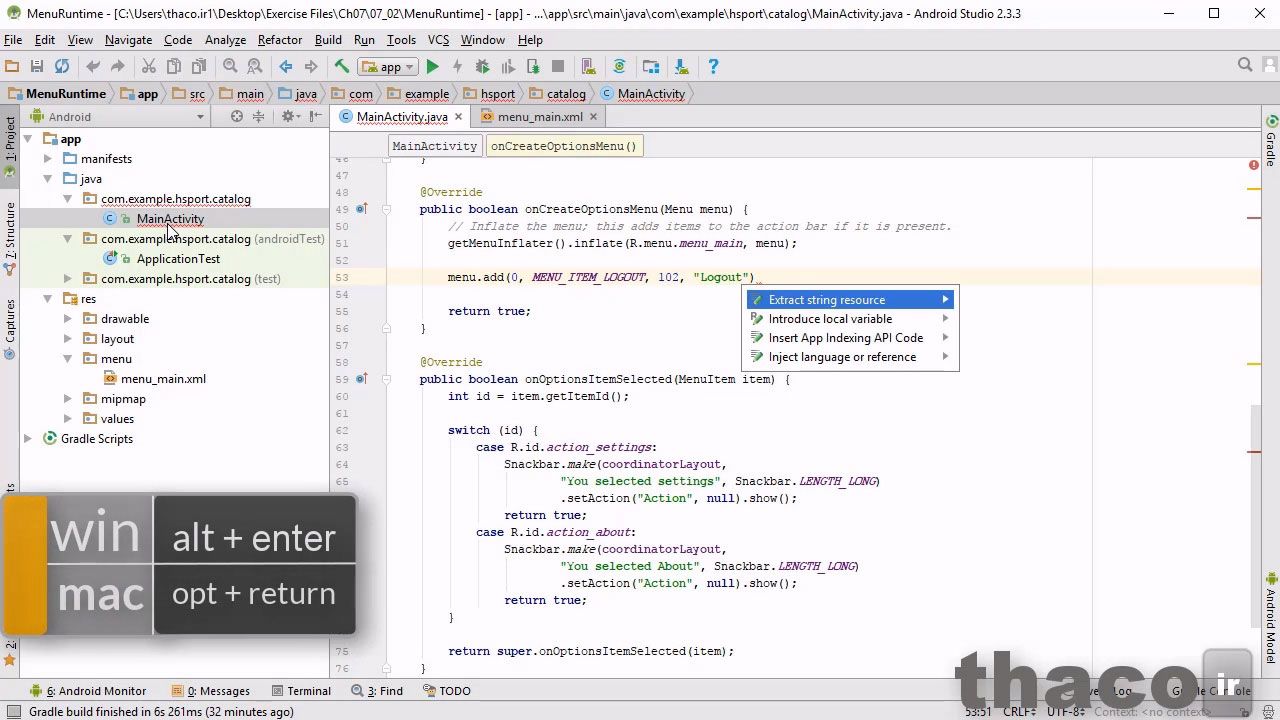This screenshot has width=1280, height=720.
Task: Click the Make Project hammer icon
Action: coord(342,66)
